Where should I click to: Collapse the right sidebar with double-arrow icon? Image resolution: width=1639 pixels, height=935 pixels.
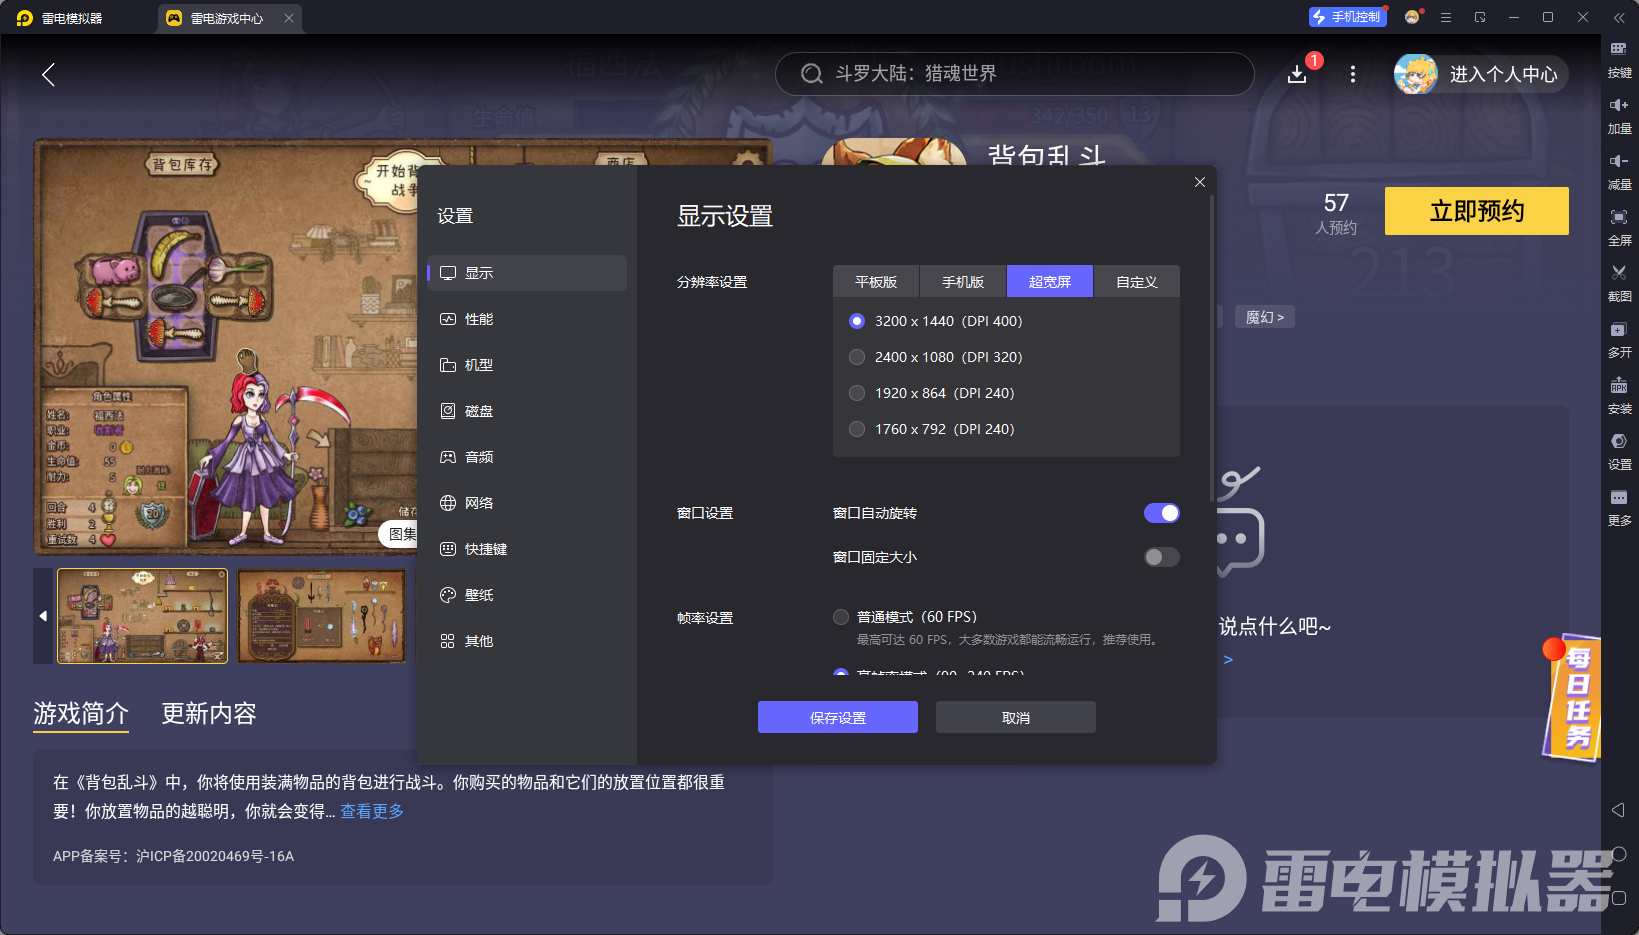[x=1619, y=18]
